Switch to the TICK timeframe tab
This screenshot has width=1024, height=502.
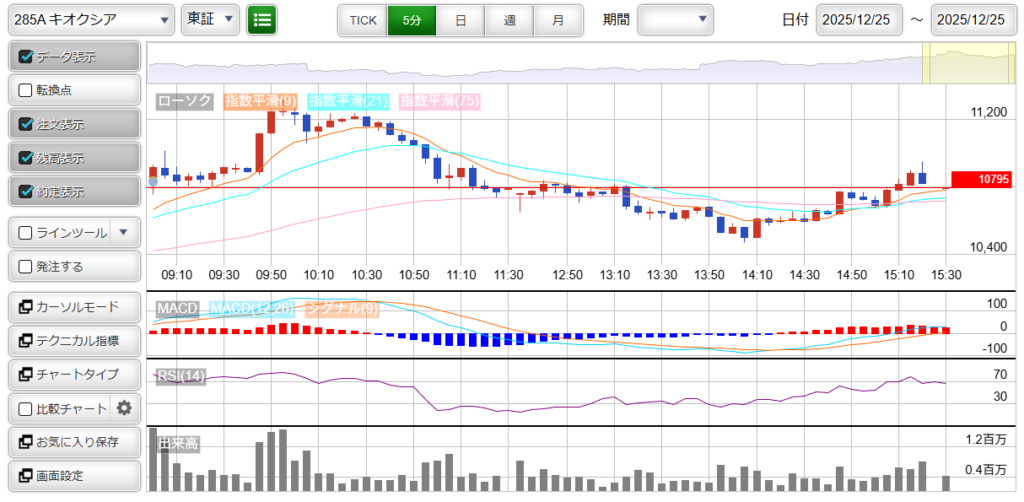coord(363,20)
